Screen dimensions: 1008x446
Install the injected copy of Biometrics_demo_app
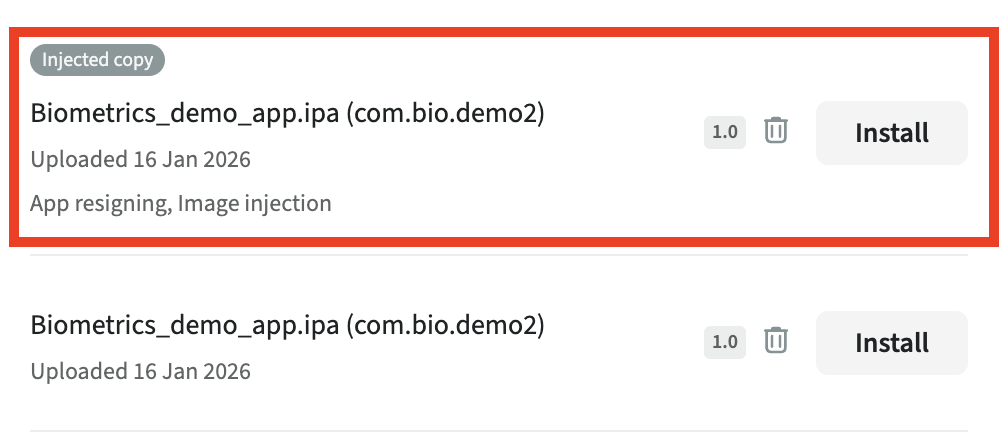point(891,133)
